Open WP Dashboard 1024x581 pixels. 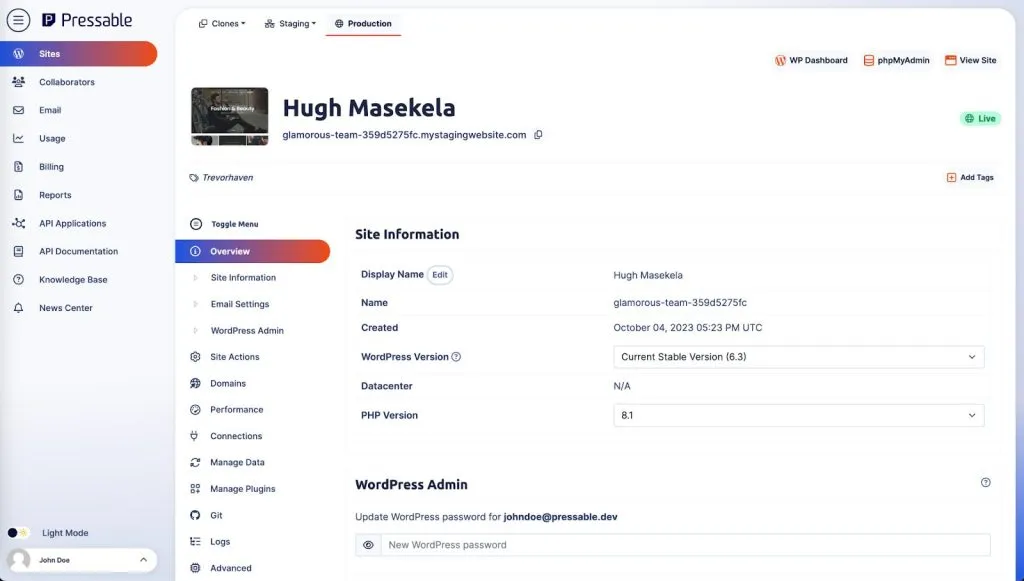point(811,60)
